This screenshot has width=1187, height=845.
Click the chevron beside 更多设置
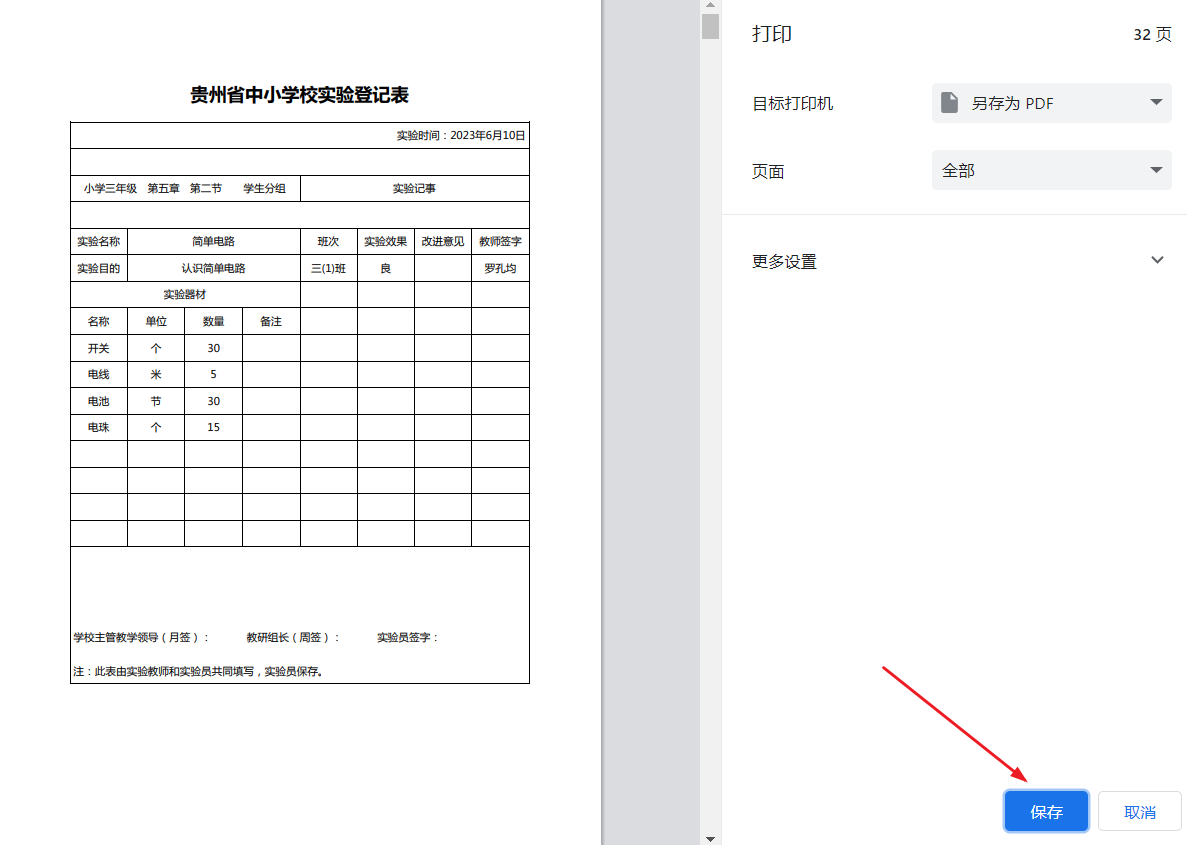point(1157,260)
